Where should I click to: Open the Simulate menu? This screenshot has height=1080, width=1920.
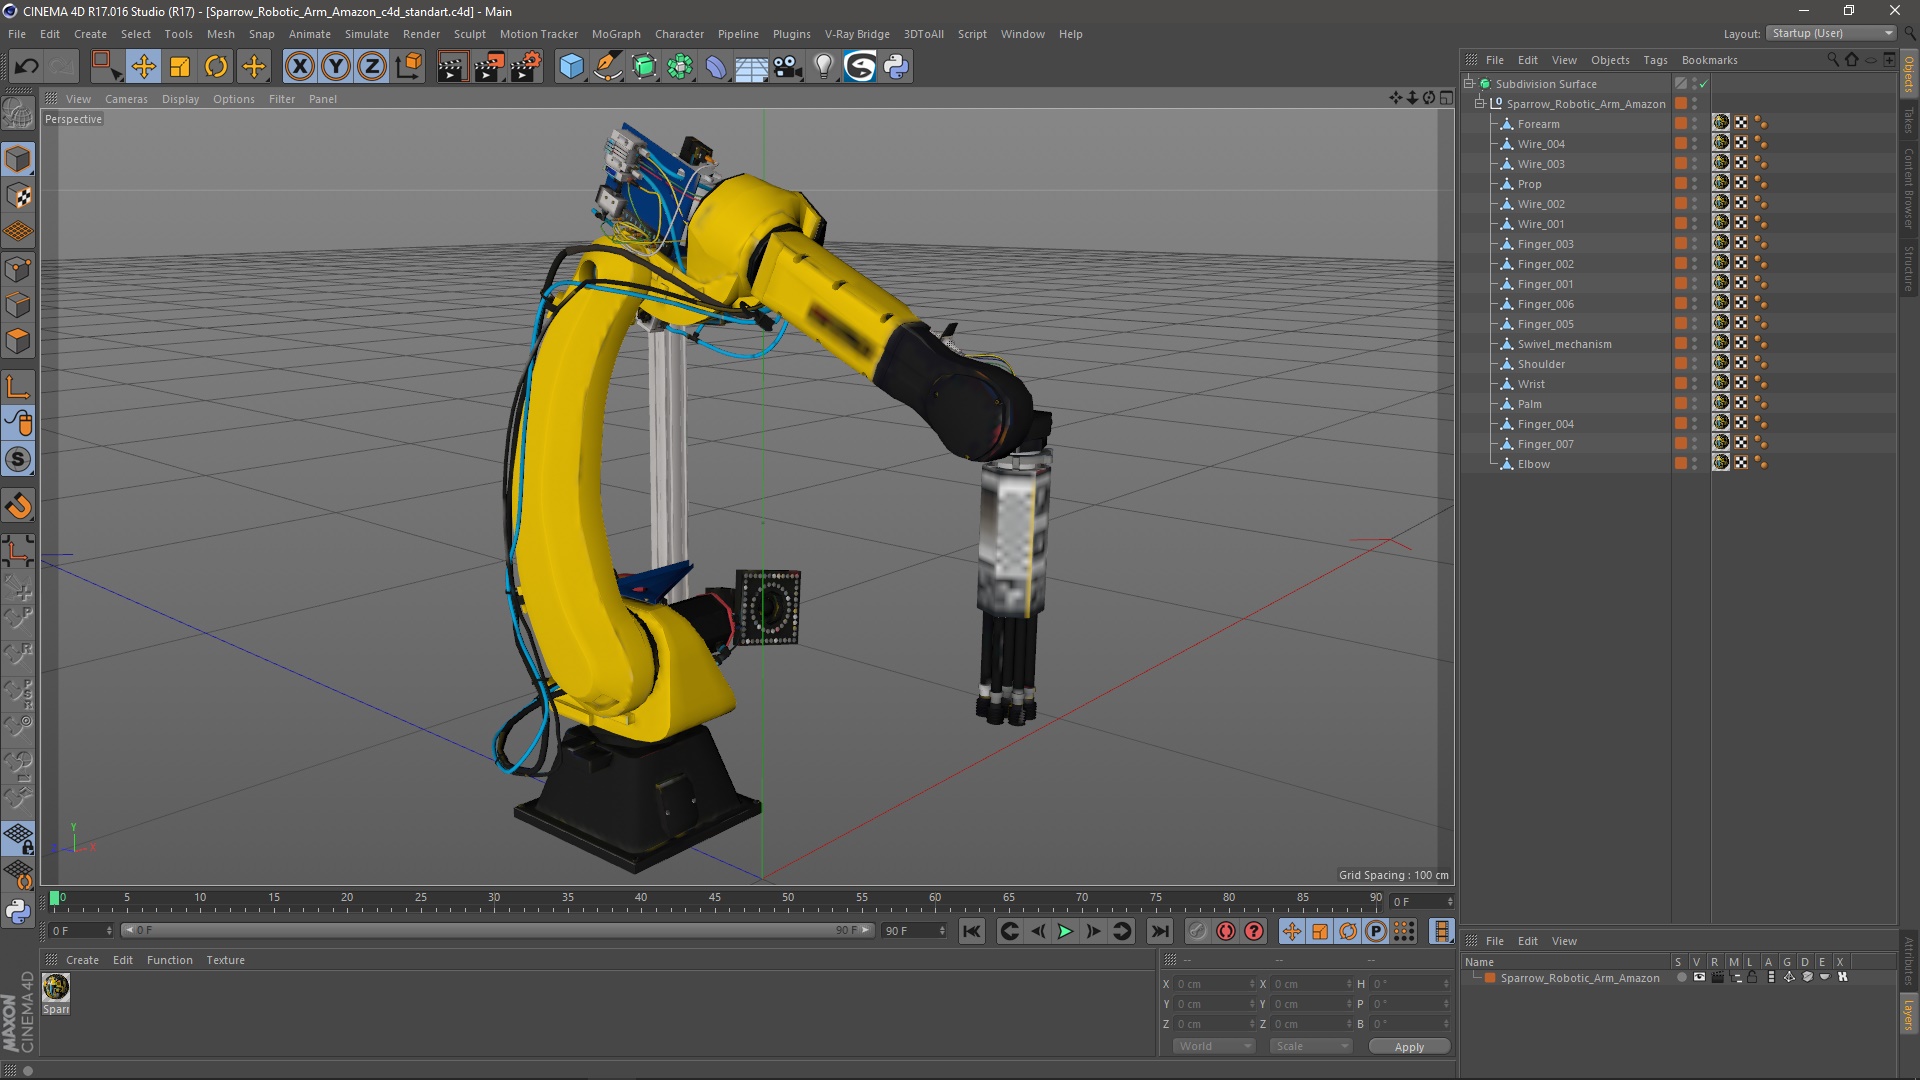coord(363,33)
